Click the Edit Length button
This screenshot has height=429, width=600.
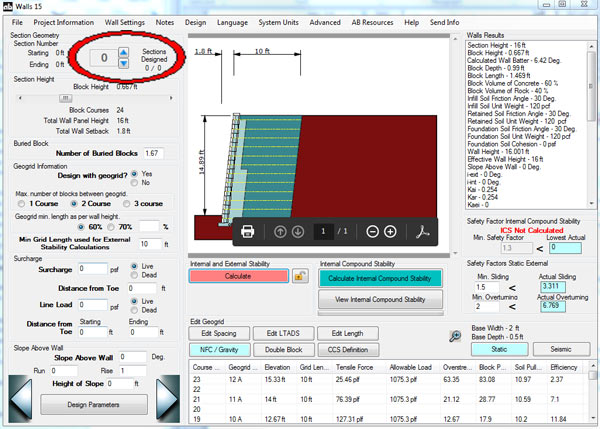click(x=347, y=333)
